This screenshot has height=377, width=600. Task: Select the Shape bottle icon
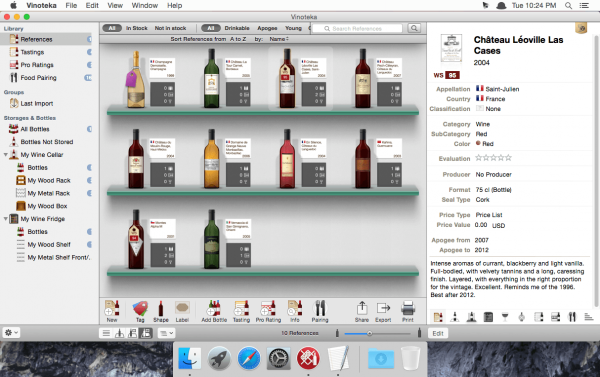[x=161, y=308]
